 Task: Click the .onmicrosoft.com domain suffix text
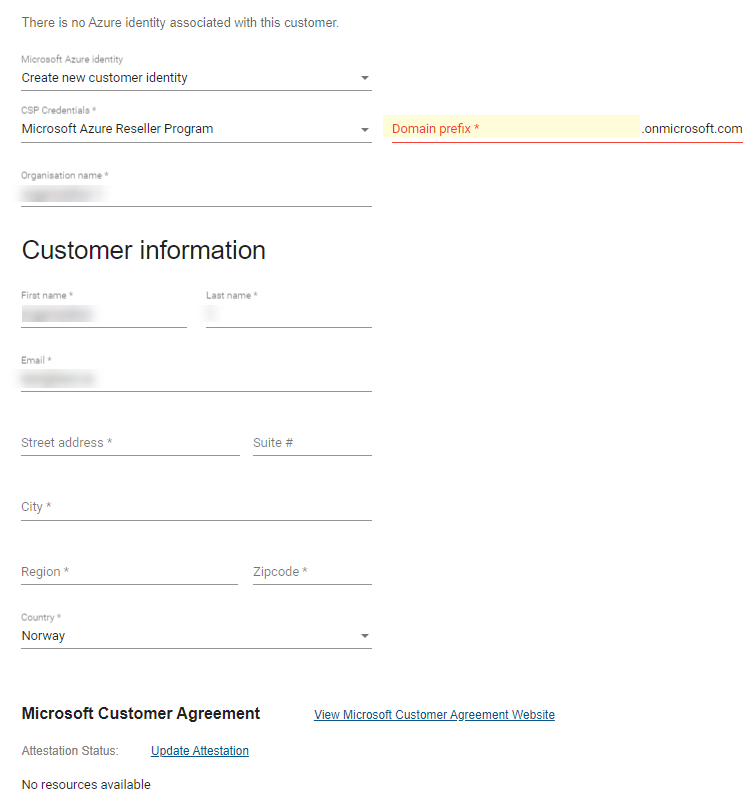tap(692, 129)
